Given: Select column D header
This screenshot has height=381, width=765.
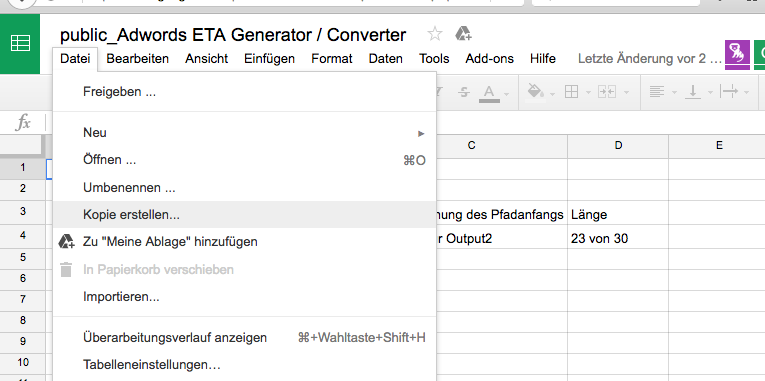Looking at the screenshot, I should 618,145.
